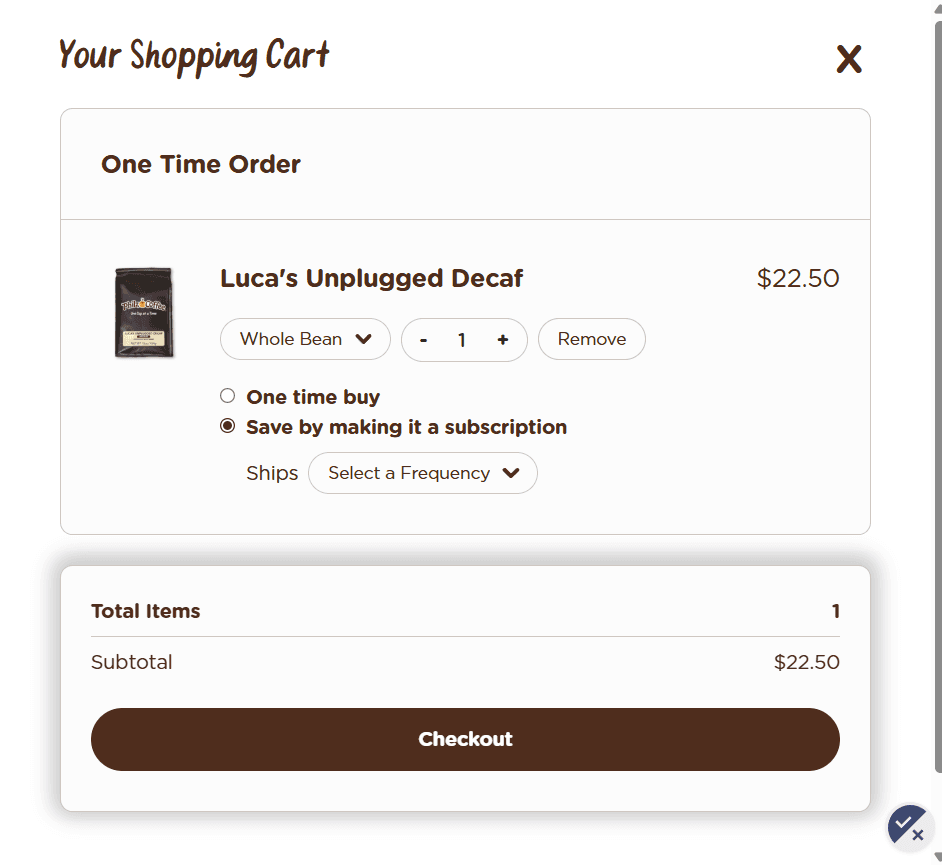Click the 'Save by making it a subscription' label
The image size is (942, 865).
(x=406, y=427)
